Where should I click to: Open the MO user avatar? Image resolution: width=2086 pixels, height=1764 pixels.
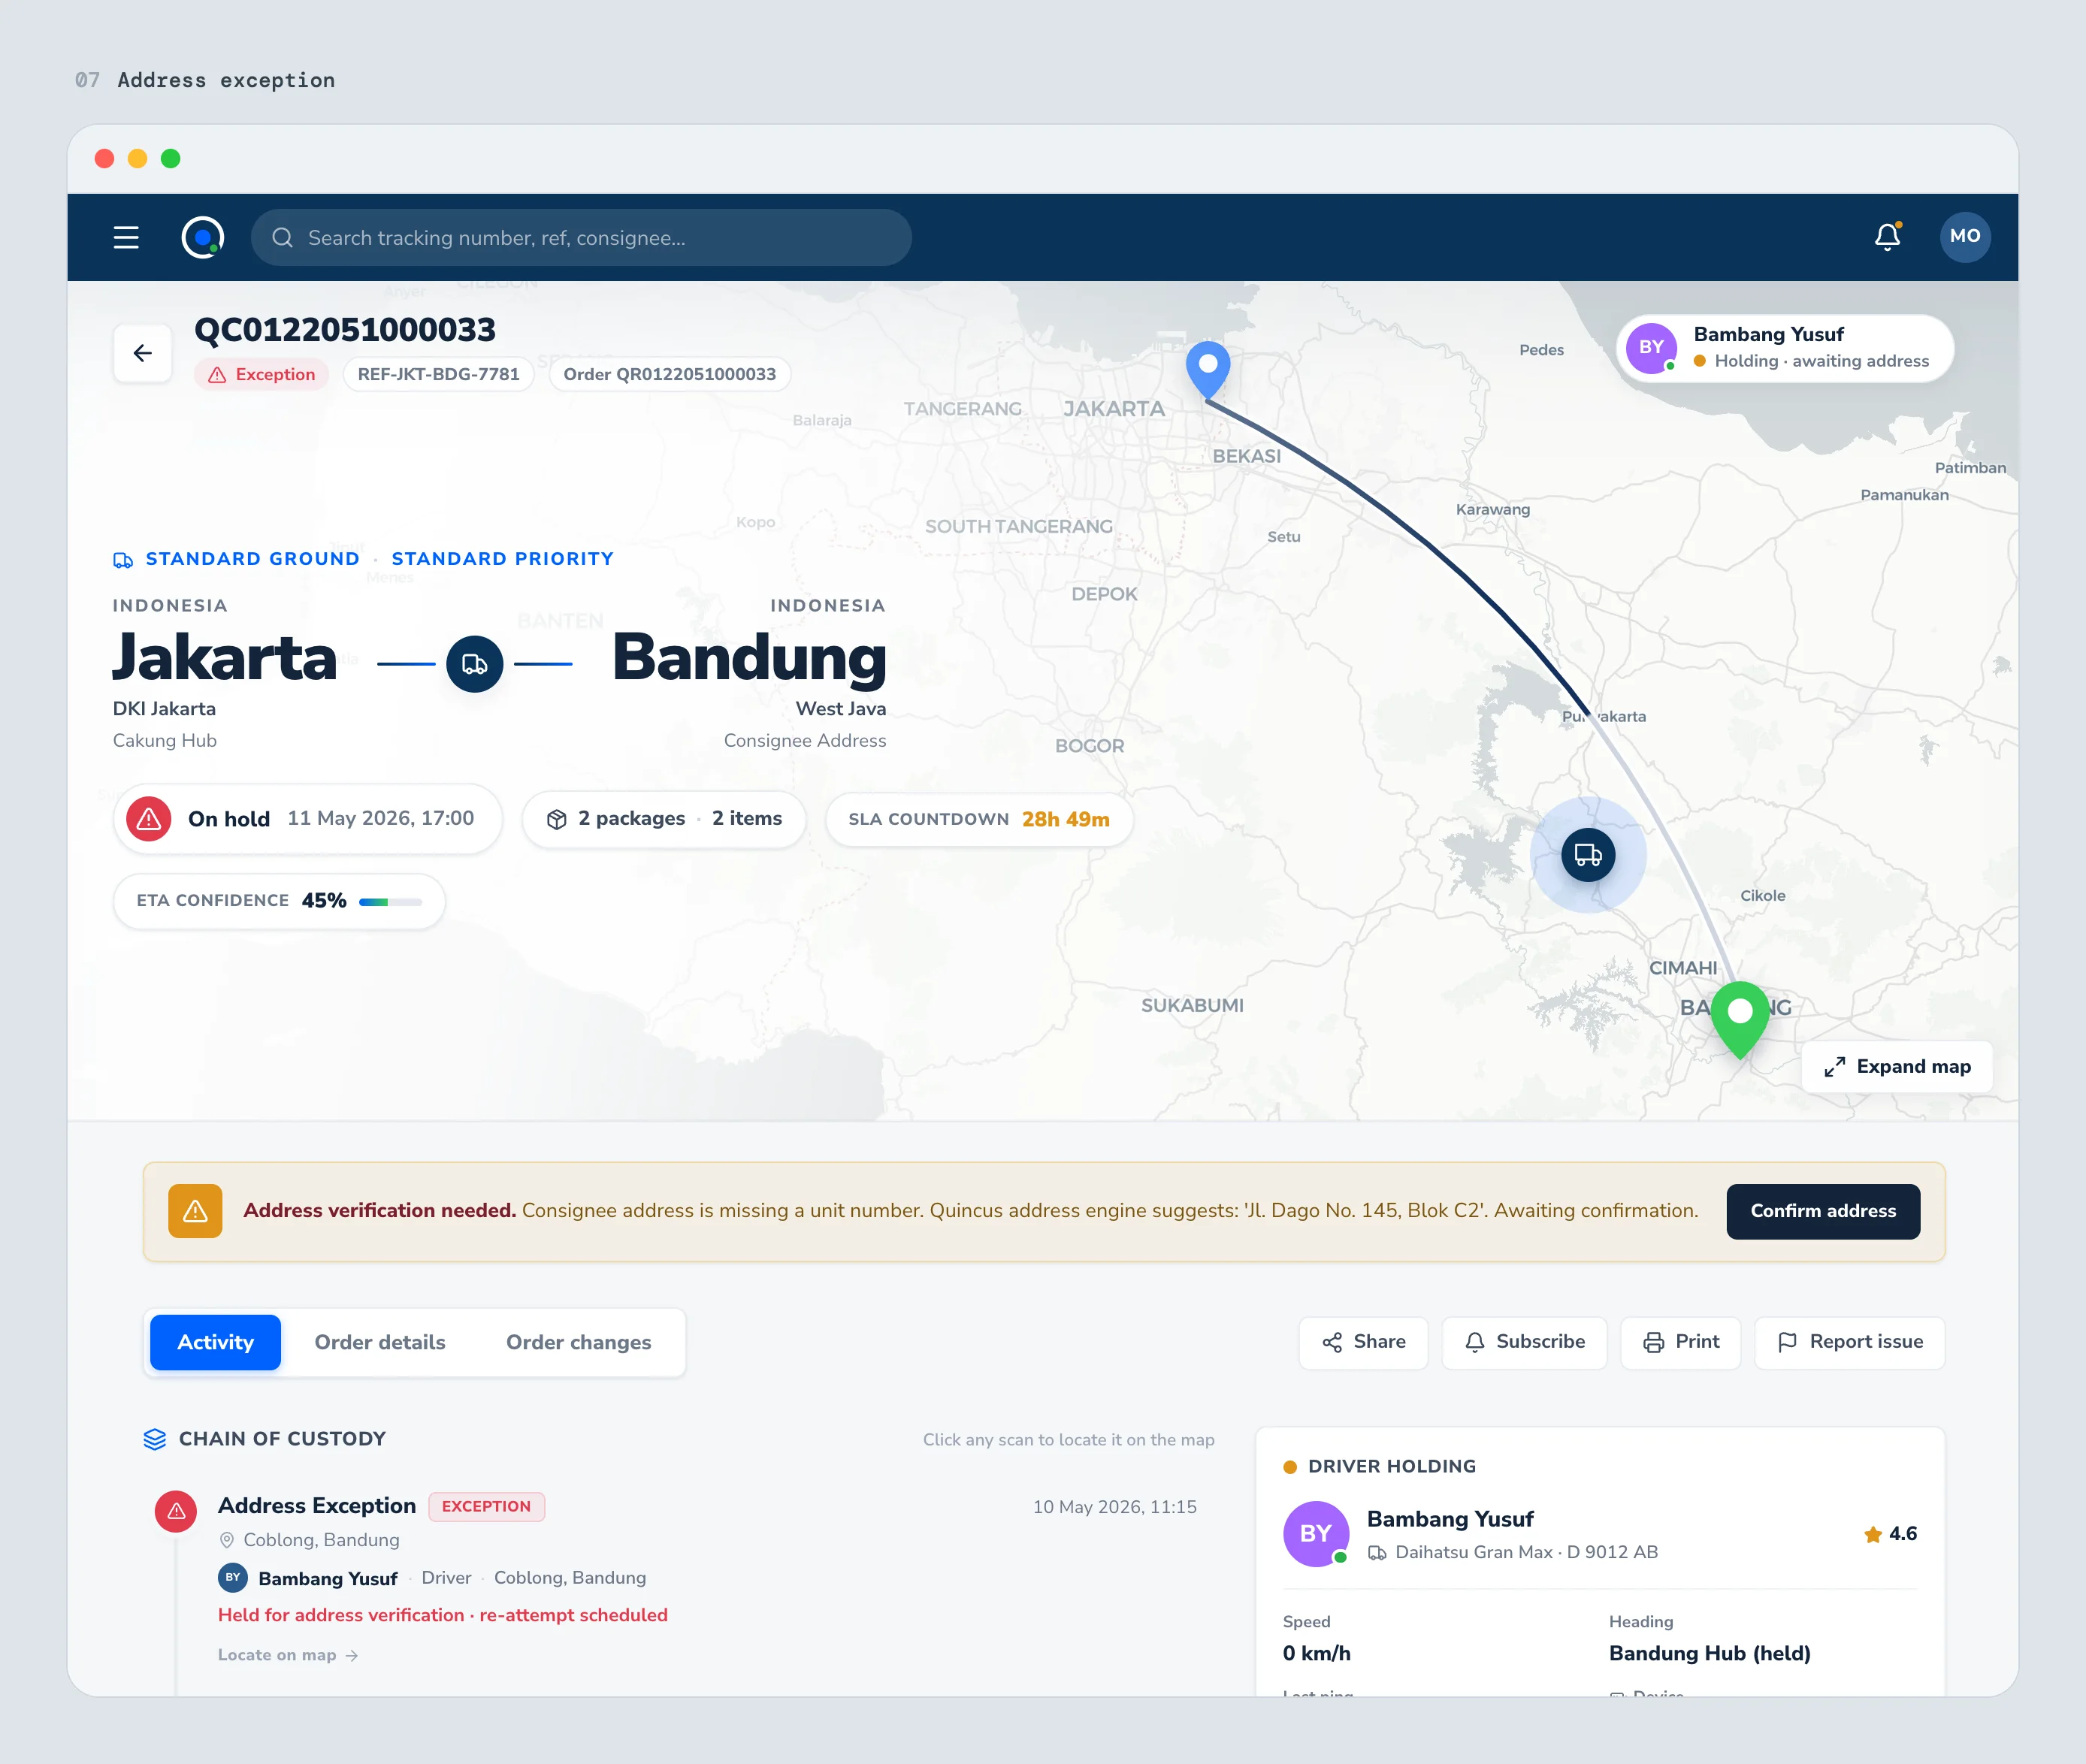click(x=1964, y=237)
